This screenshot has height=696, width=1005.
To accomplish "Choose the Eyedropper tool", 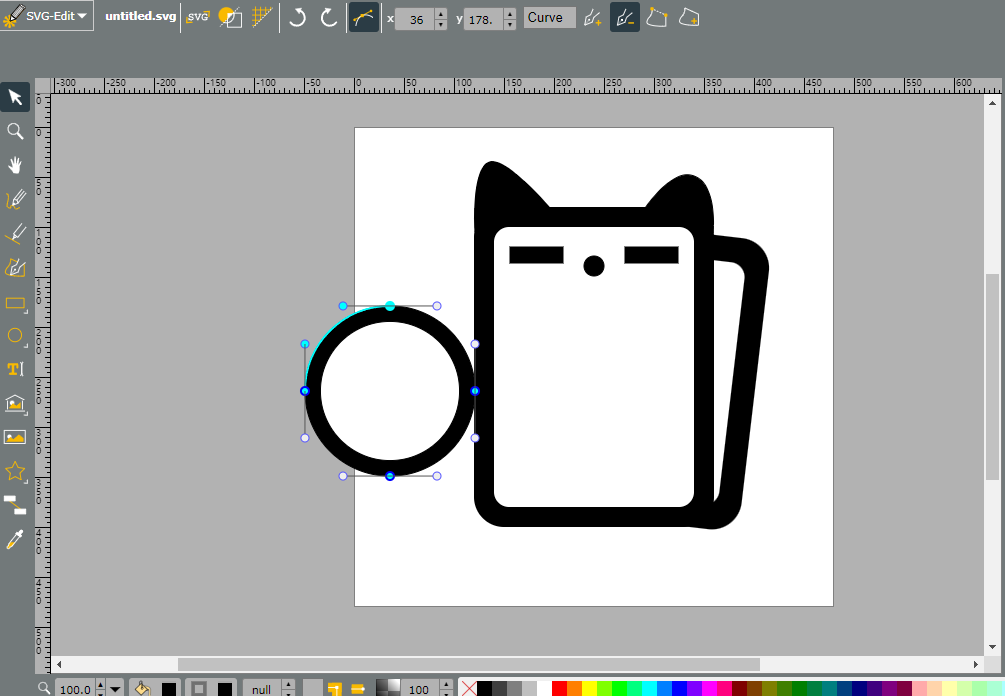I will pos(15,540).
